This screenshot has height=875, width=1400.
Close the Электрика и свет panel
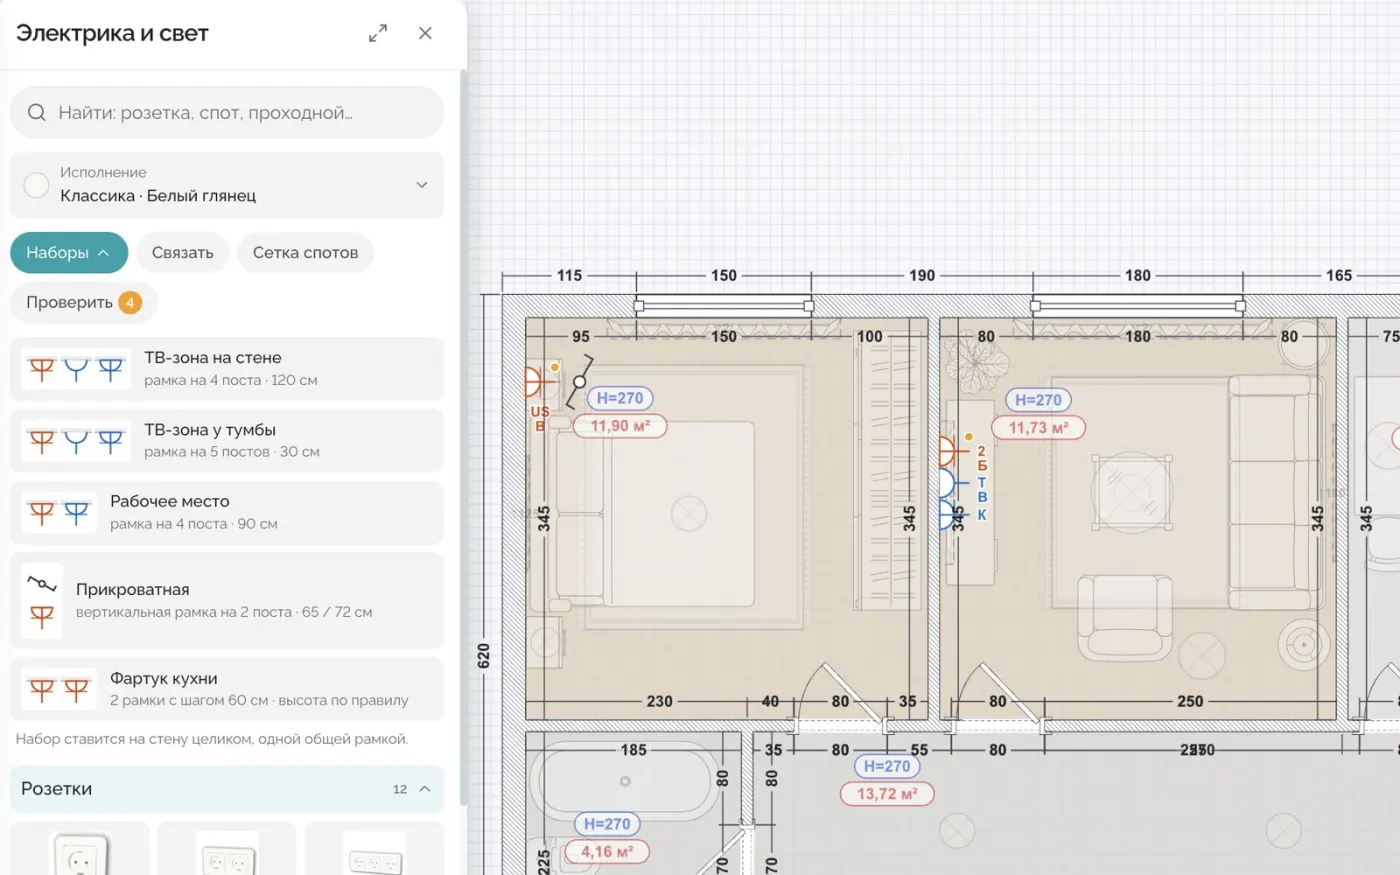pos(425,33)
